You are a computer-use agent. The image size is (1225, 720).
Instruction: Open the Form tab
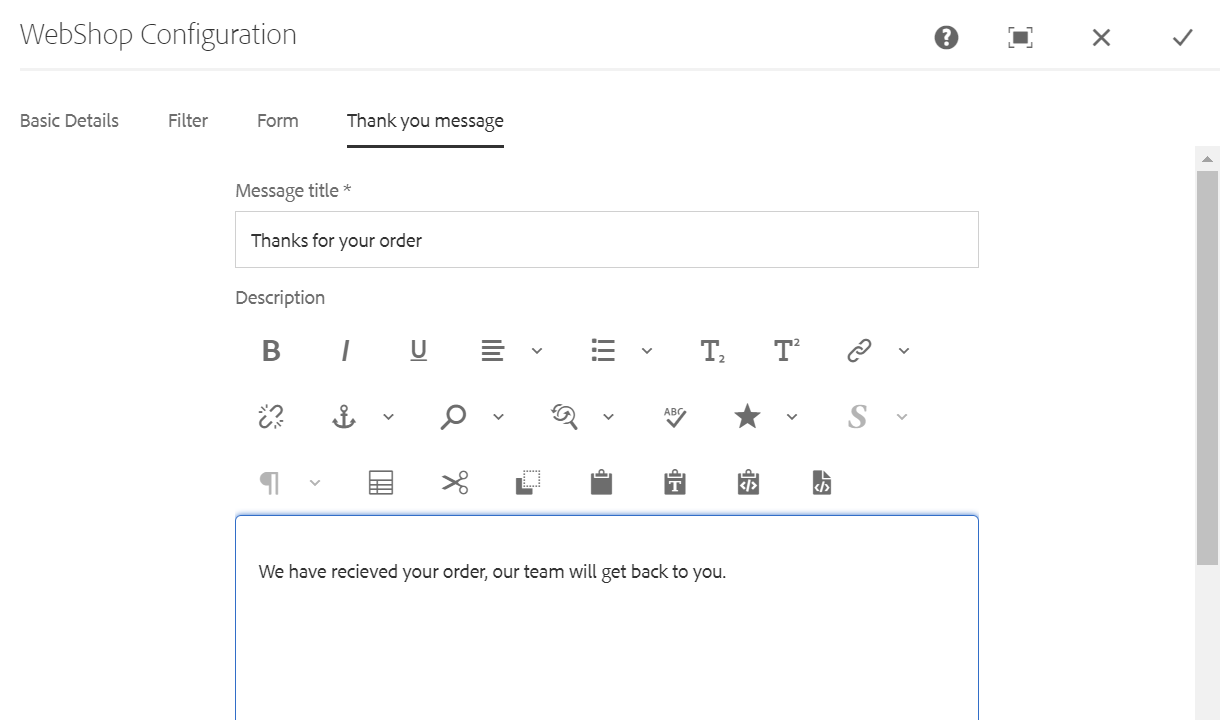(277, 121)
